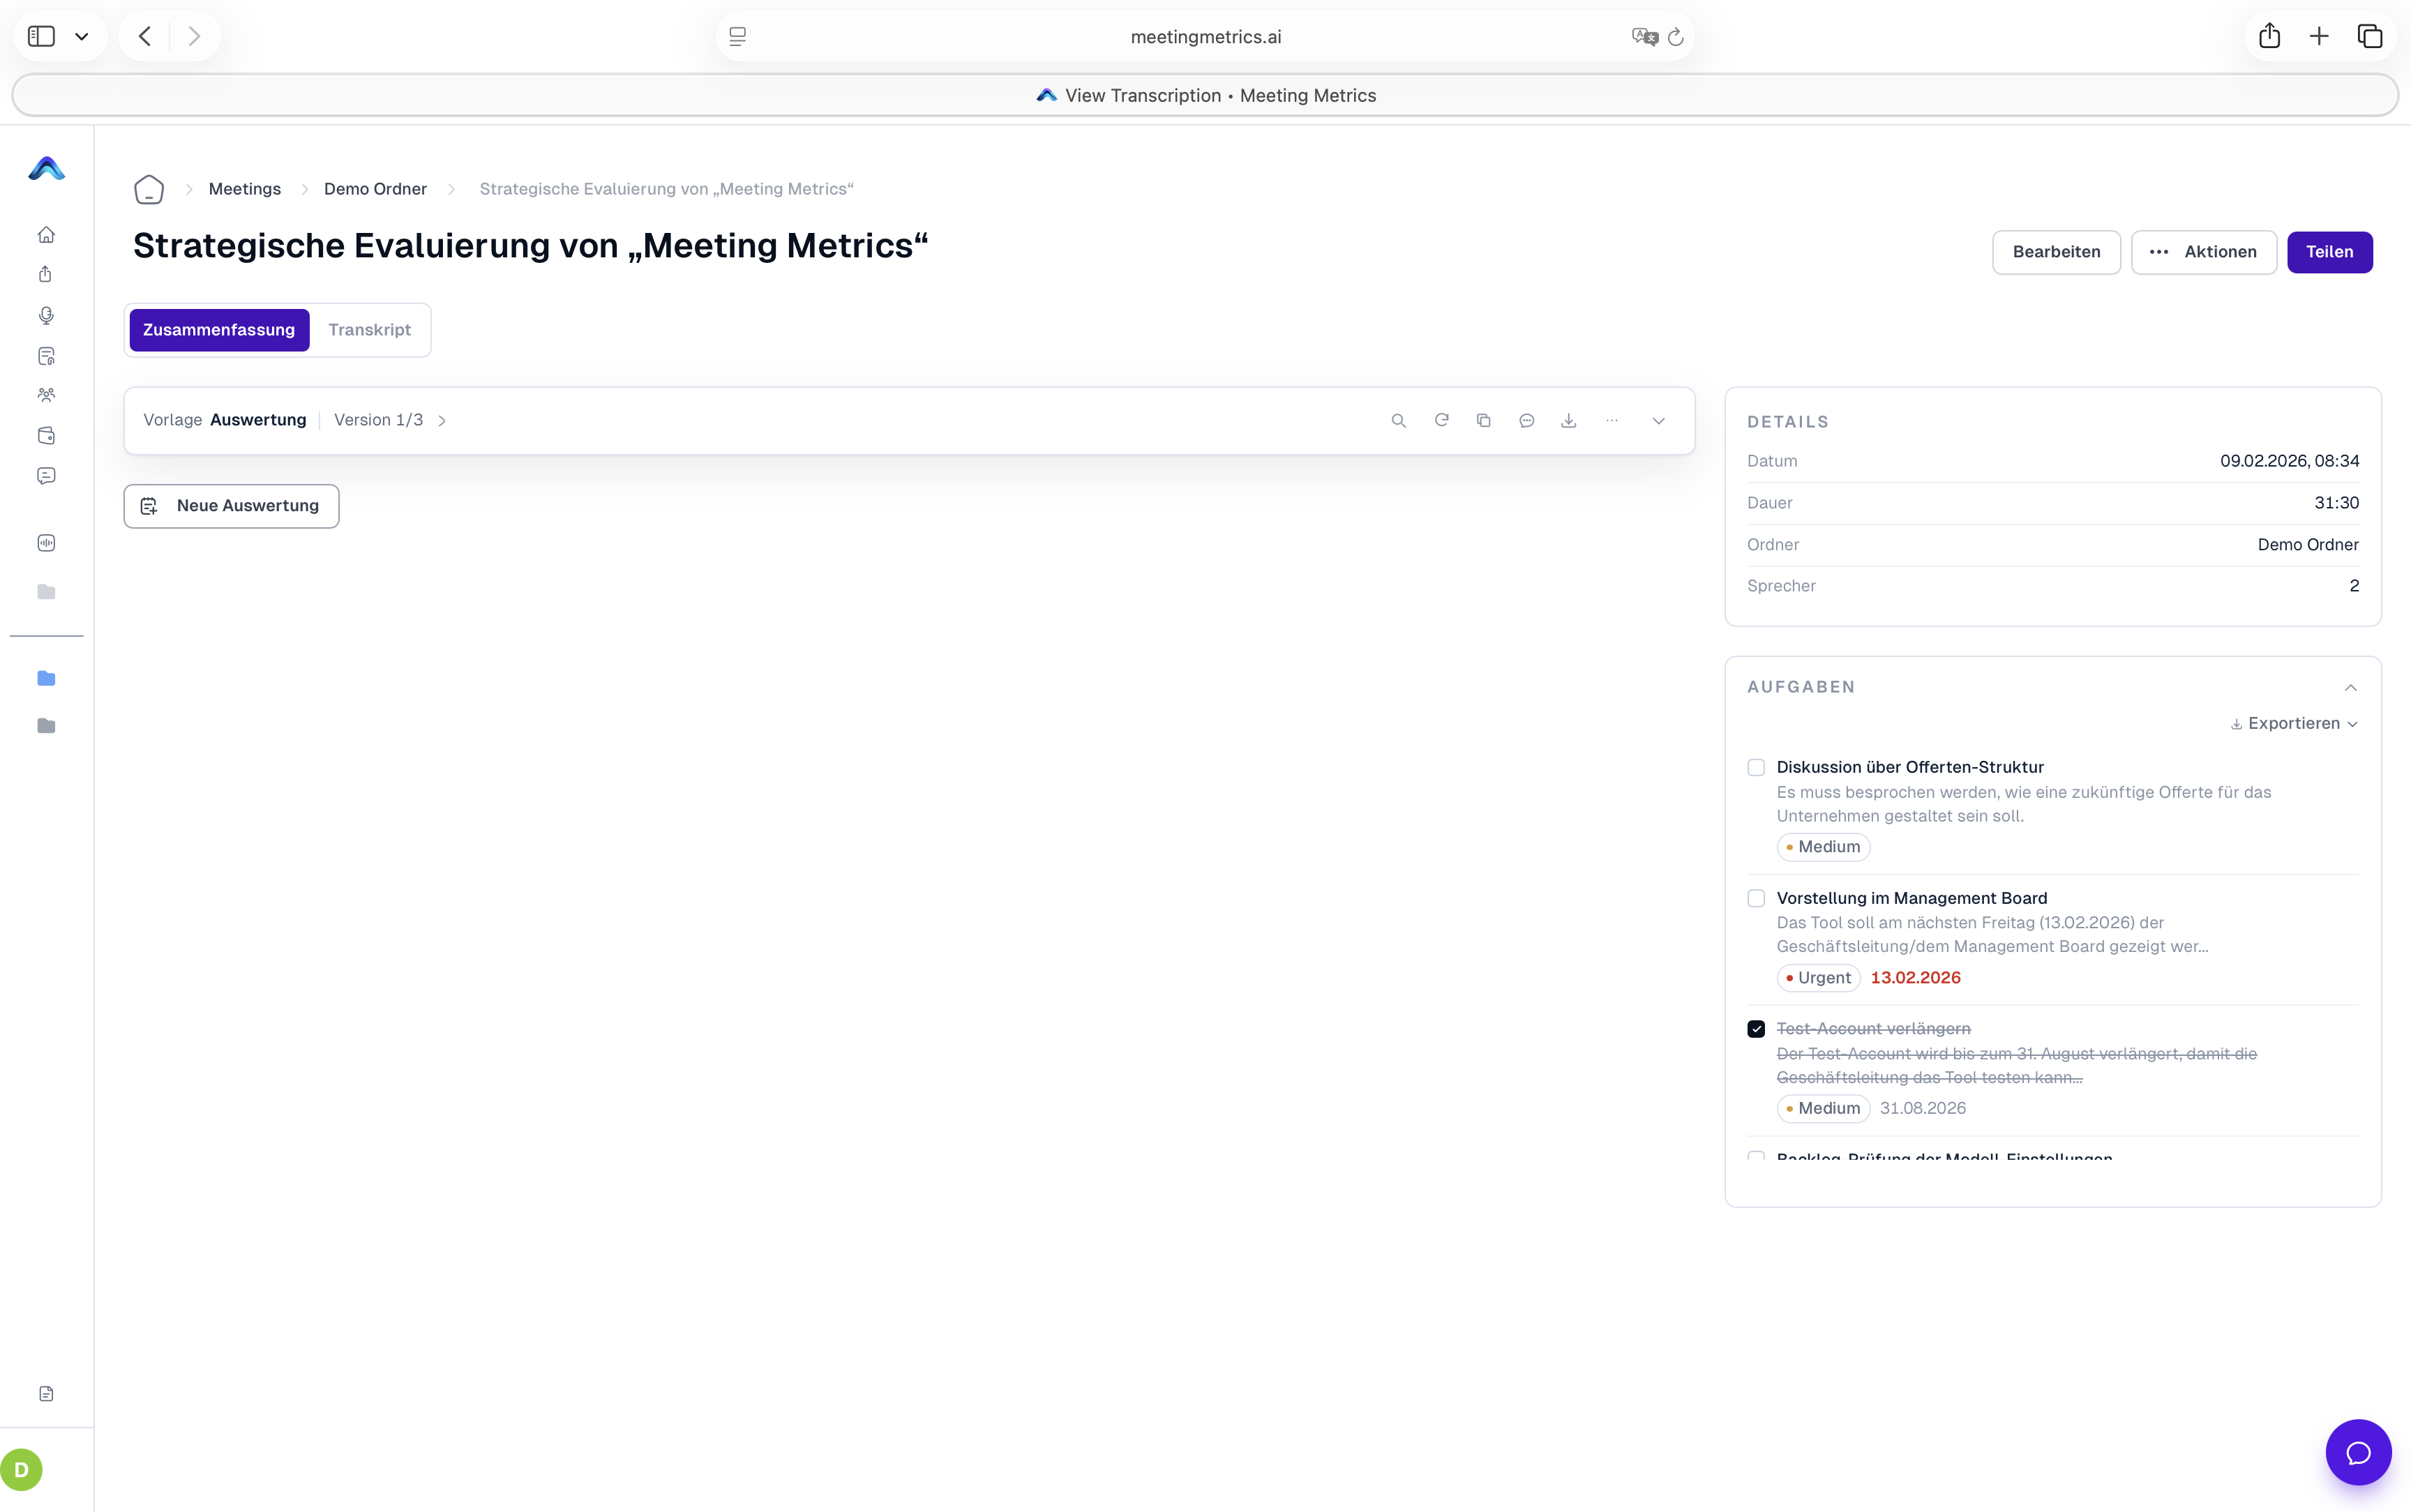Show Safari tab overview

pyautogui.click(x=2370, y=36)
